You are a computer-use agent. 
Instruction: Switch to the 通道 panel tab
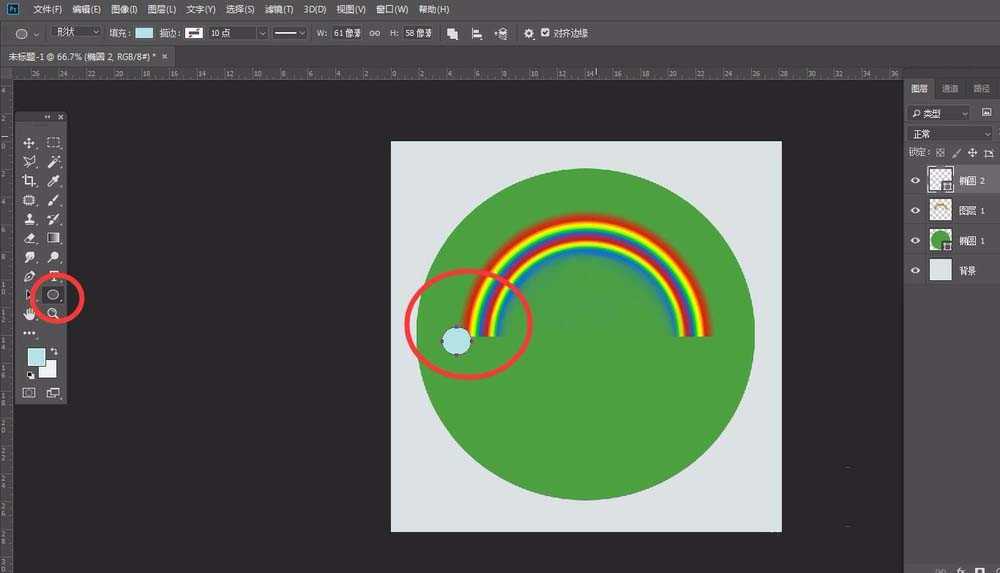[x=950, y=89]
